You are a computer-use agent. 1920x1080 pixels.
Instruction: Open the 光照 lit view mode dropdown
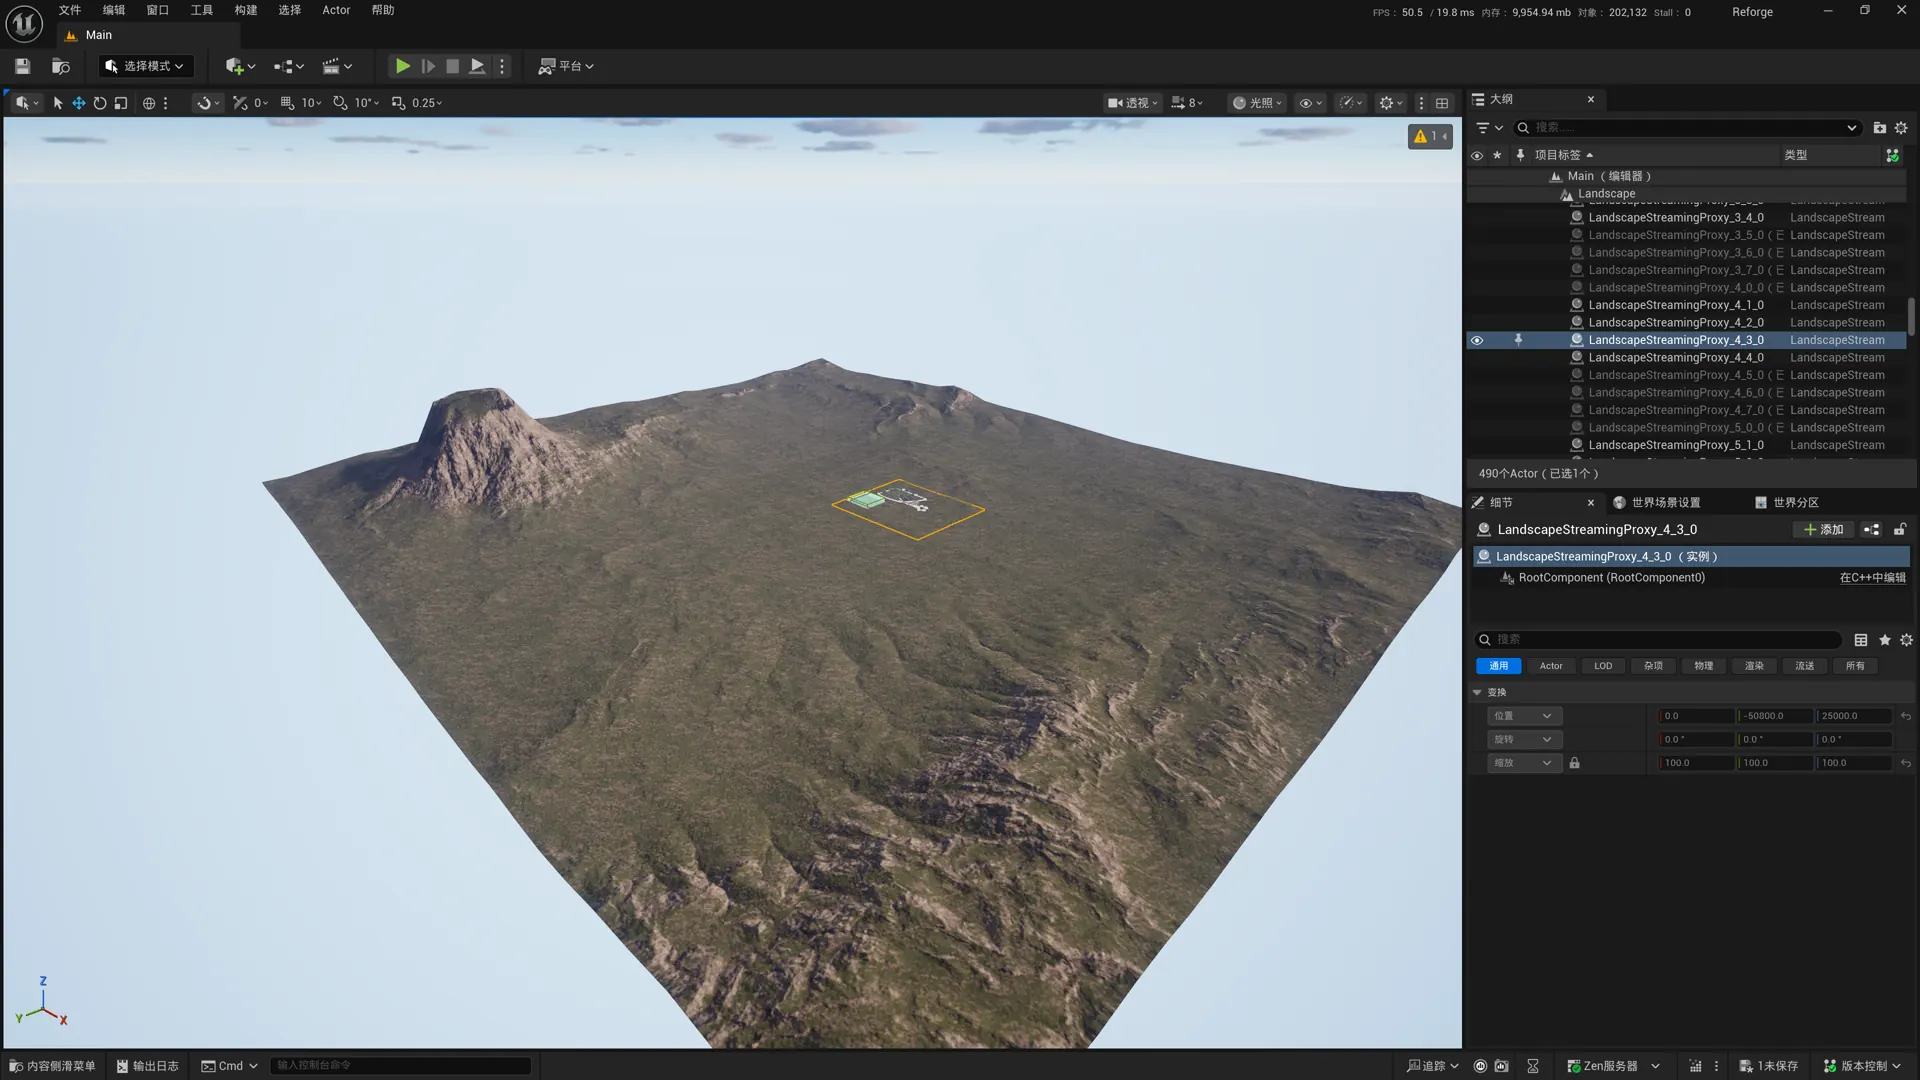[x=1256, y=103]
